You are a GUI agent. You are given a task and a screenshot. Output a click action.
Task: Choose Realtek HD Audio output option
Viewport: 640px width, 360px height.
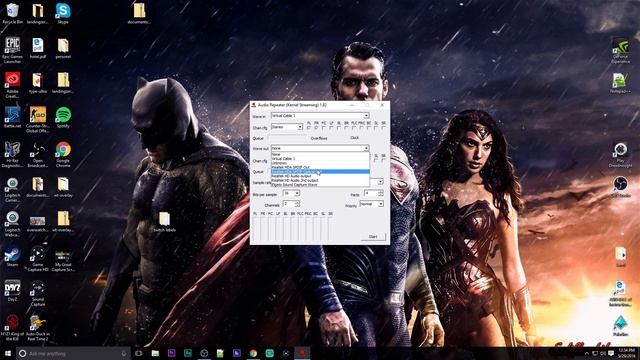click(x=320, y=176)
